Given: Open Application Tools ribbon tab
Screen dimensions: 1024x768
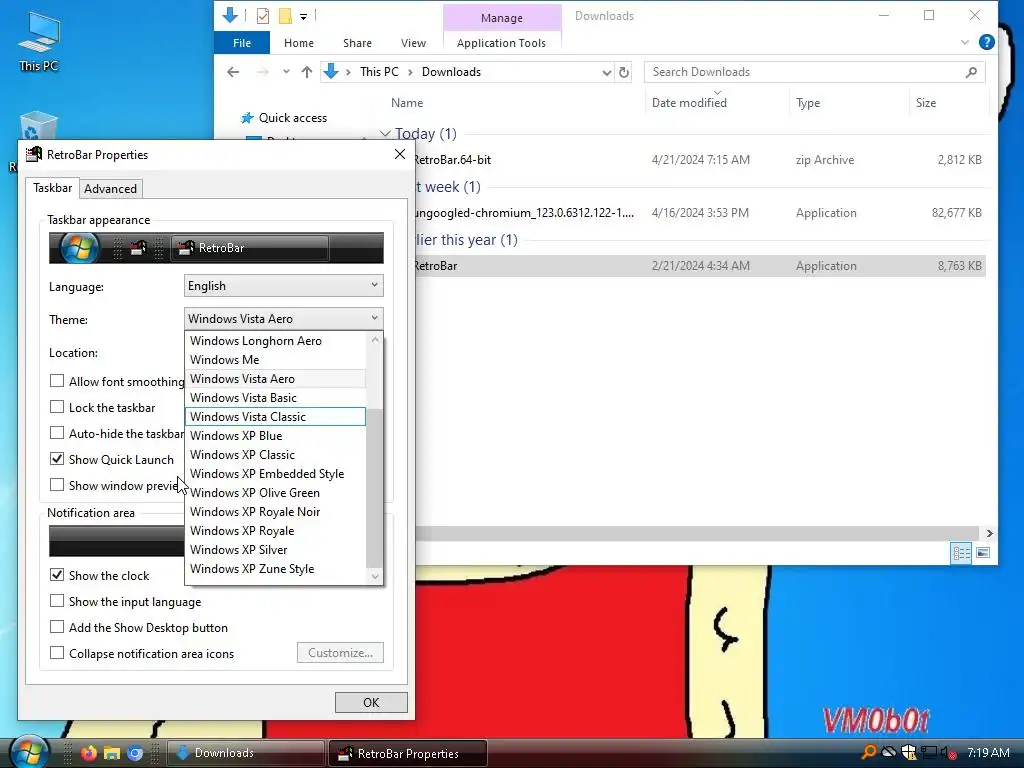Looking at the screenshot, I should coord(501,43).
